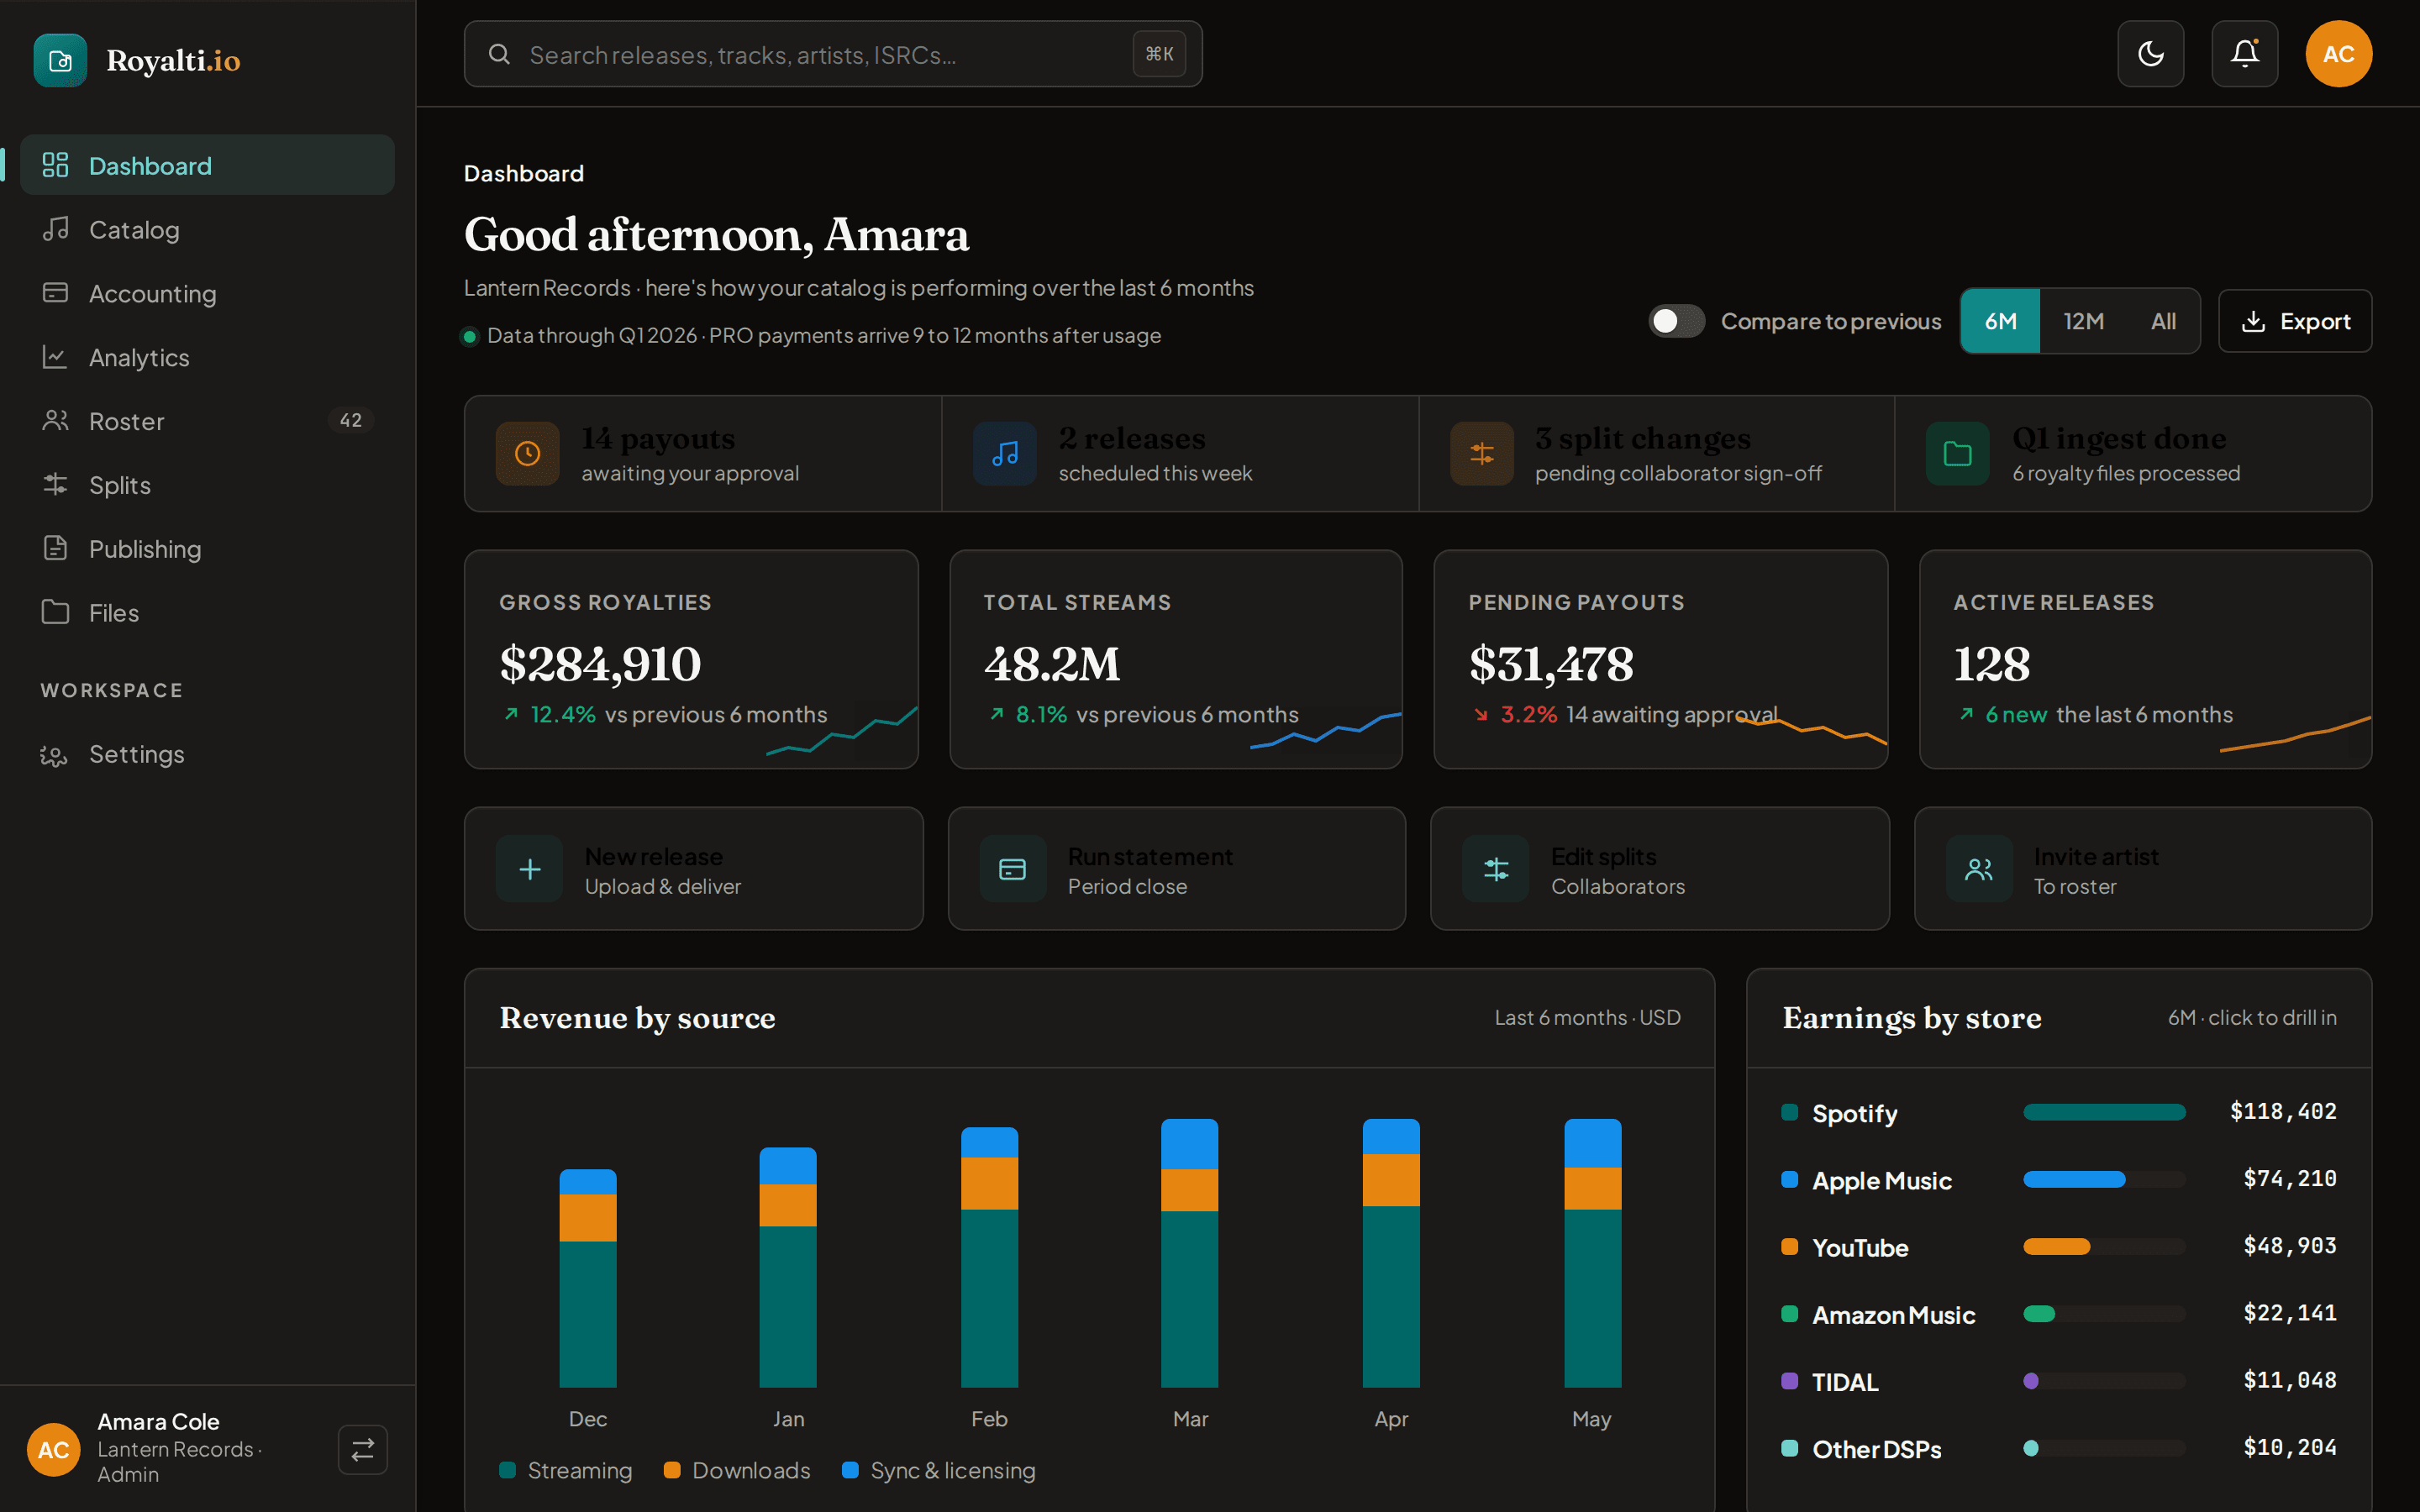Screen dimensions: 2420x1512
Task: Click the folder icon on Q1 ingest alert
Action: click(x=1958, y=454)
